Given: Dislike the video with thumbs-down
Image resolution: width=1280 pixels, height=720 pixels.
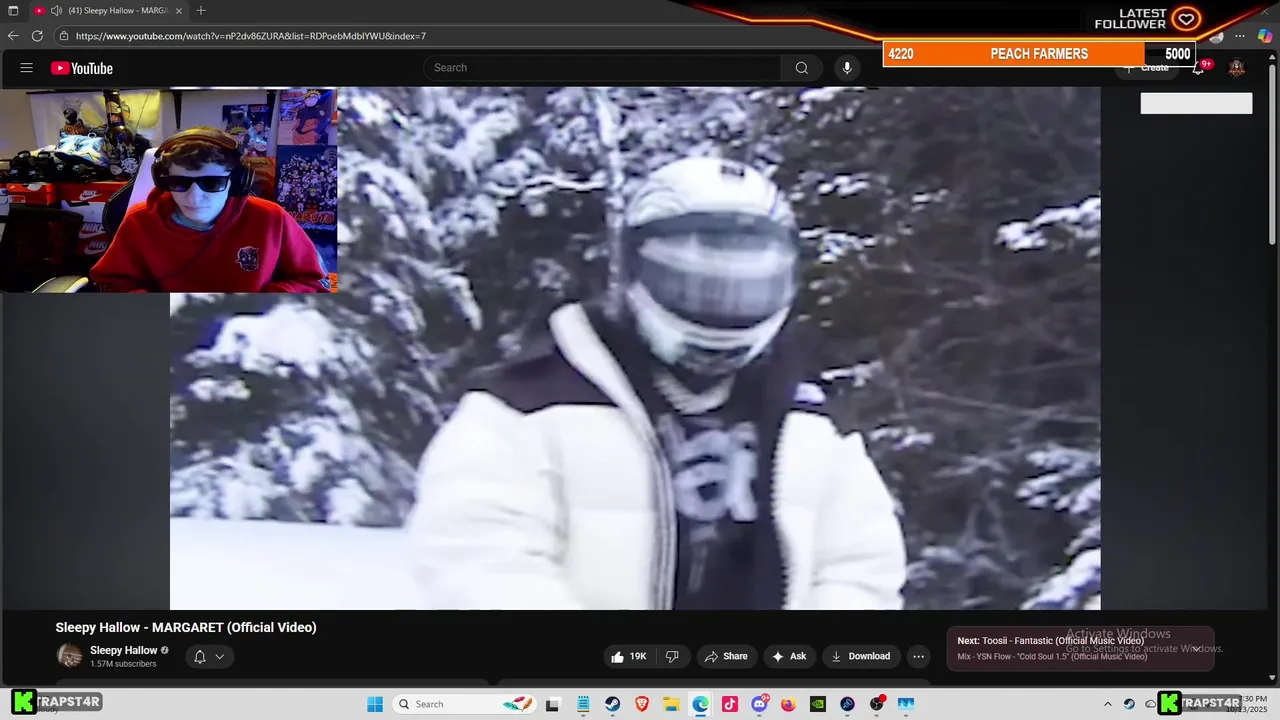Looking at the screenshot, I should 672,656.
